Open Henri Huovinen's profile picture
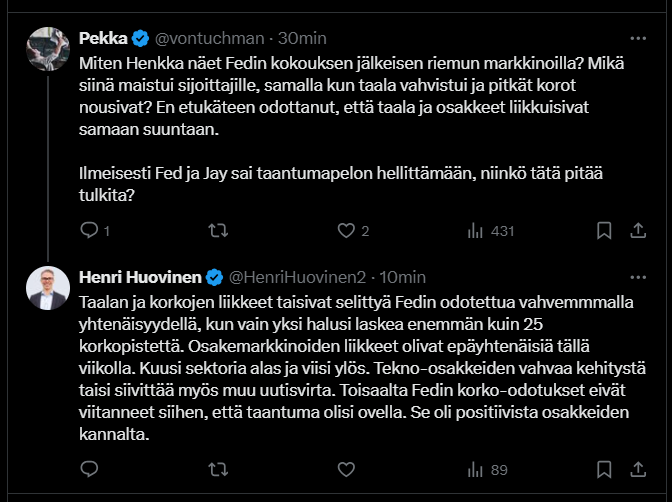 pyautogui.click(x=47, y=286)
